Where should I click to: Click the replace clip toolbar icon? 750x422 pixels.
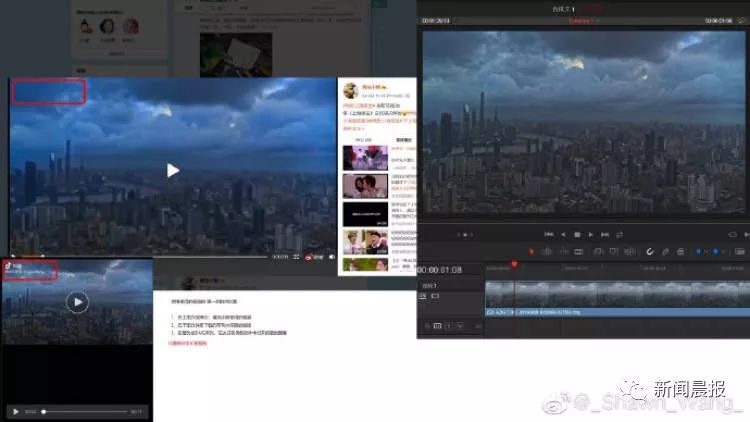click(x=630, y=252)
